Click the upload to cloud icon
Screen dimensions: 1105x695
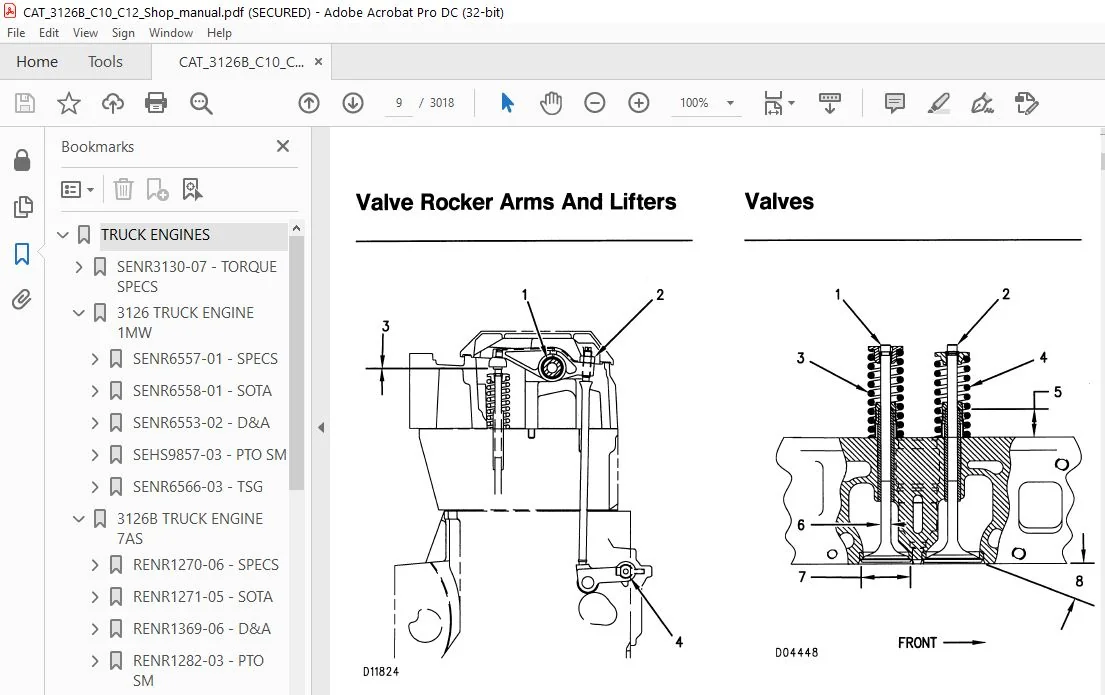113,104
